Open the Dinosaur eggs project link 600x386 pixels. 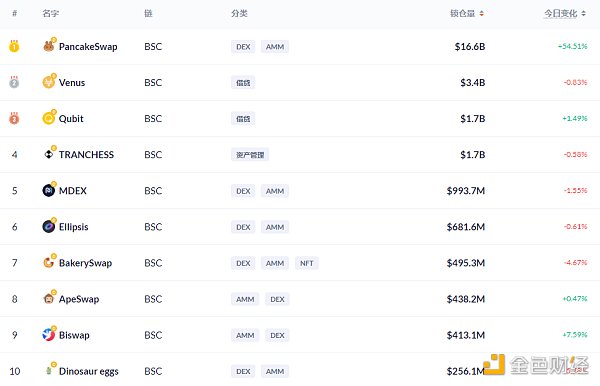pos(88,371)
